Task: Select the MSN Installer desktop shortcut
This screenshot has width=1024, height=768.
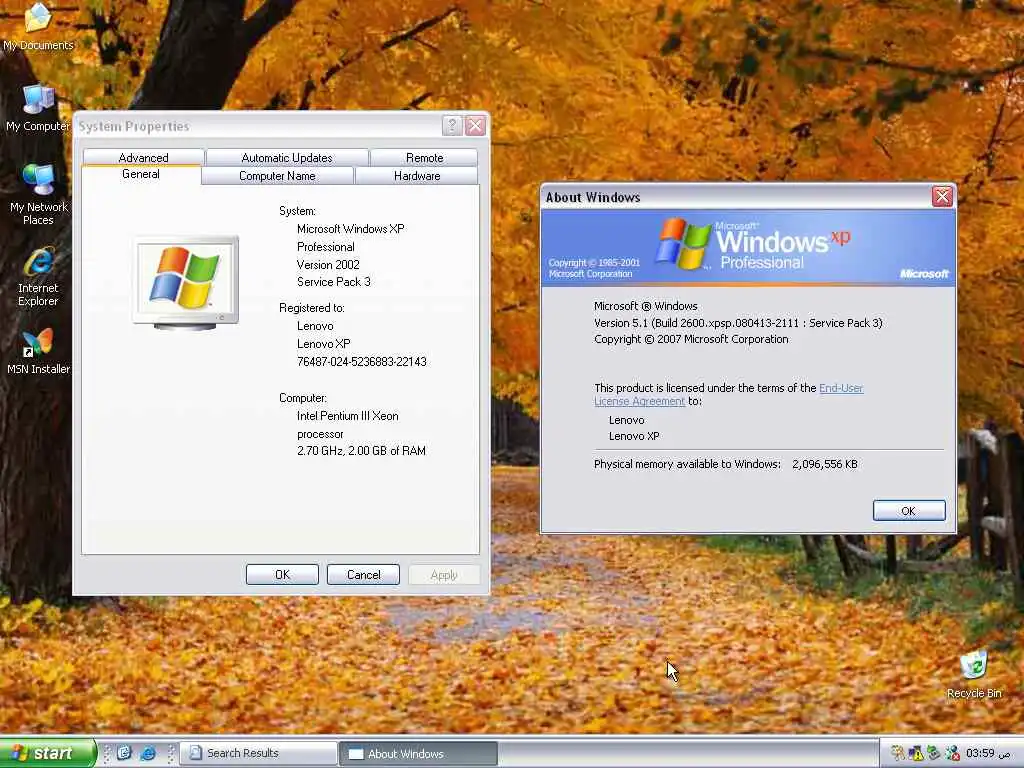Action: 38,351
